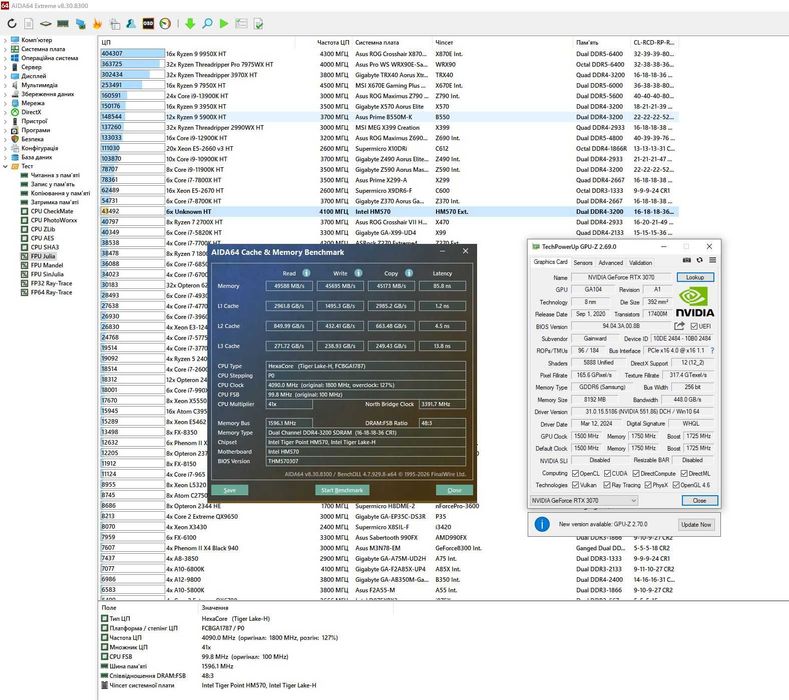This screenshot has width=789, height=700.
Task: Select the Graphics Card tab in GPU-Z
Action: point(550,262)
